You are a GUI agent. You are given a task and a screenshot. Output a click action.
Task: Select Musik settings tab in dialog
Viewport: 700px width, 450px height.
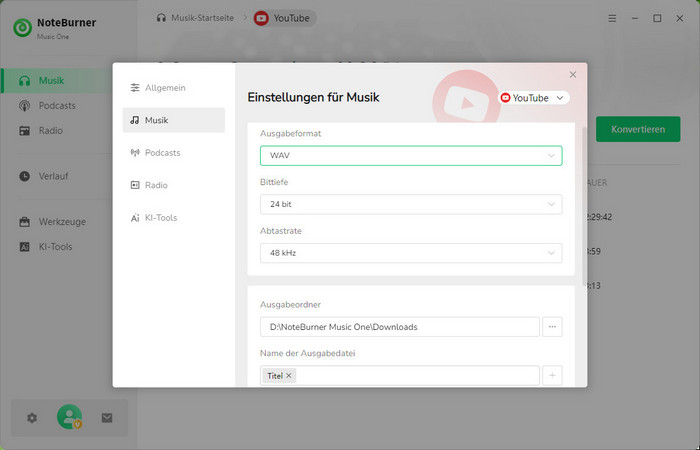(174, 120)
